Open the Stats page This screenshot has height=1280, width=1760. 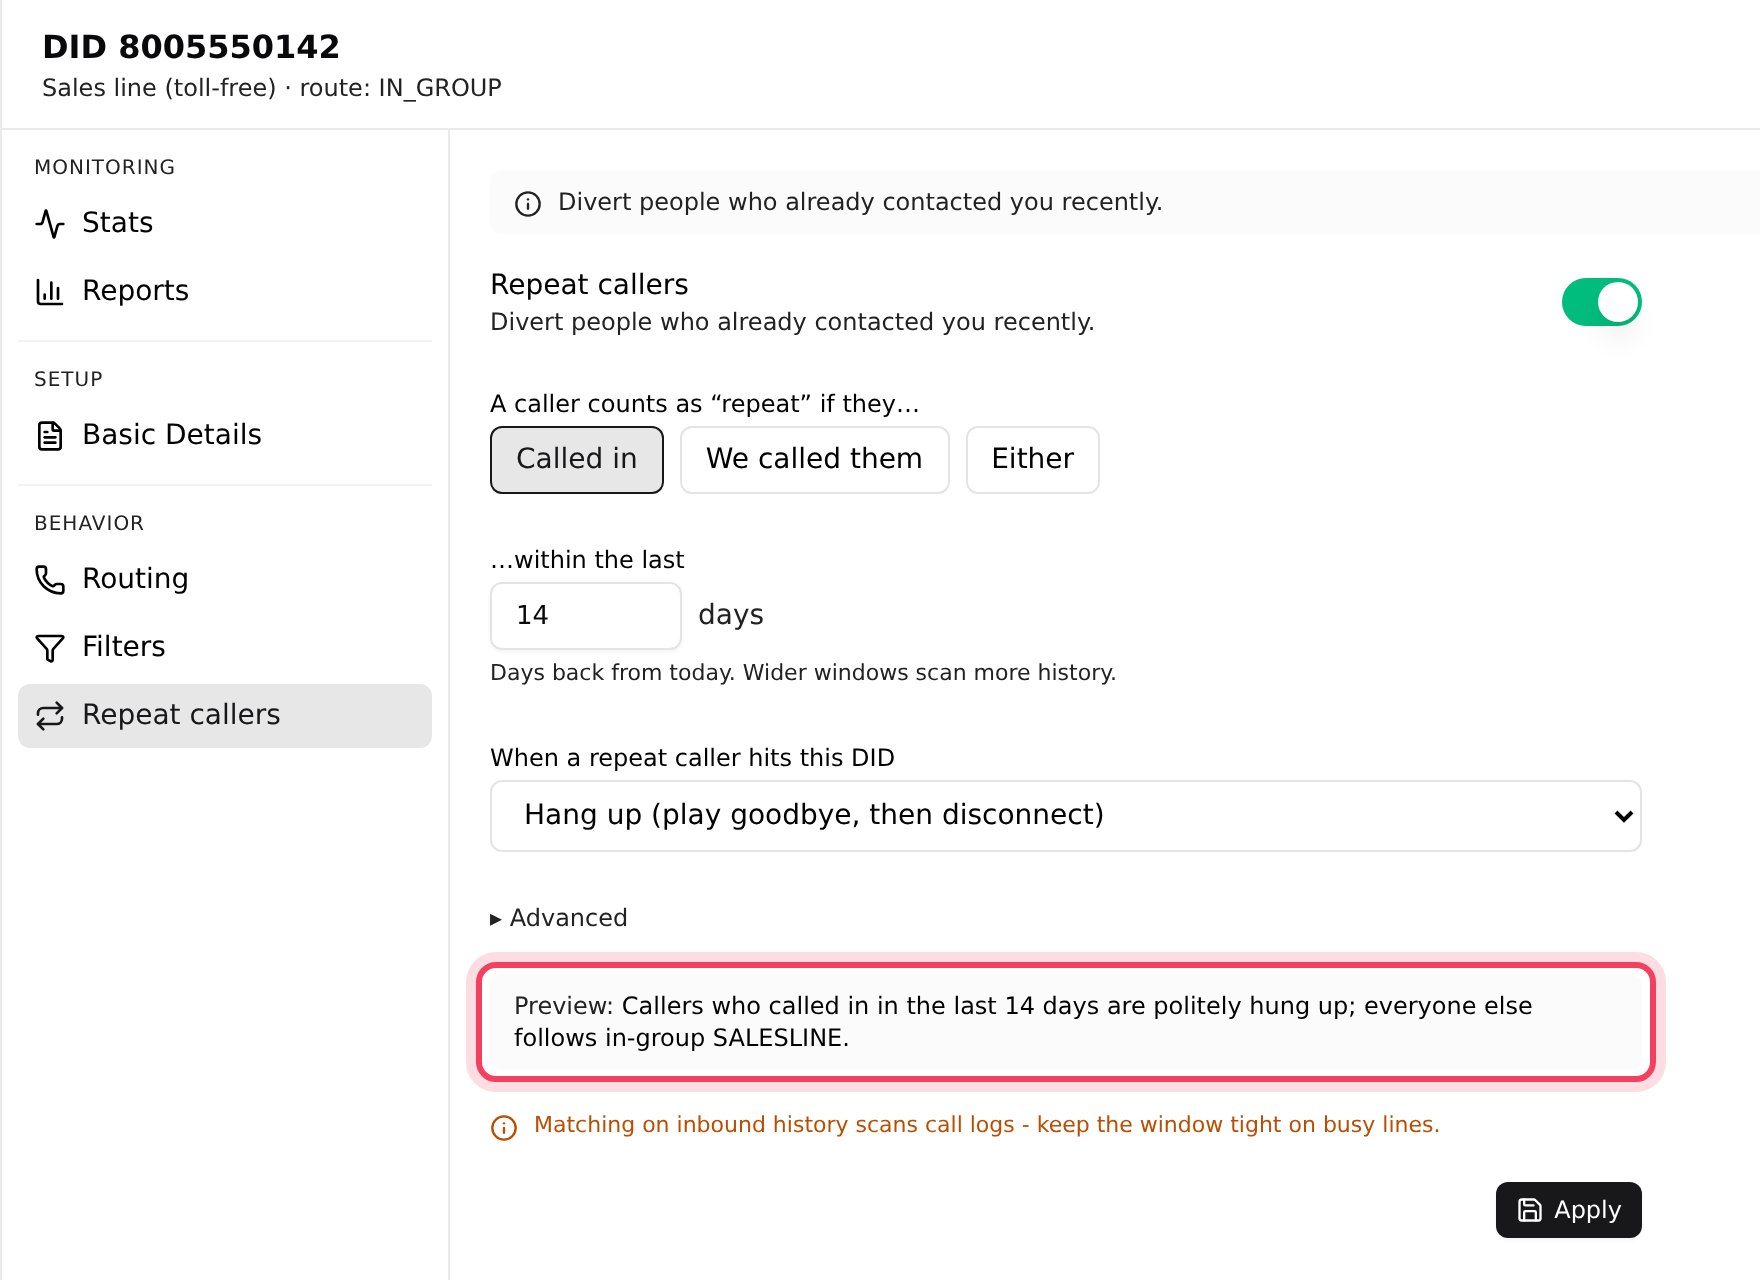pyautogui.click(x=225, y=223)
